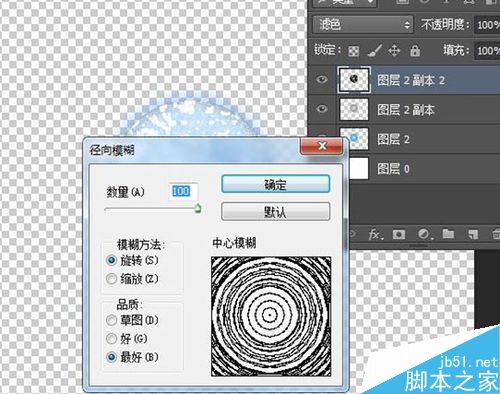
Task: Select the 缩放 (Z) blur method
Action: [x=112, y=279]
